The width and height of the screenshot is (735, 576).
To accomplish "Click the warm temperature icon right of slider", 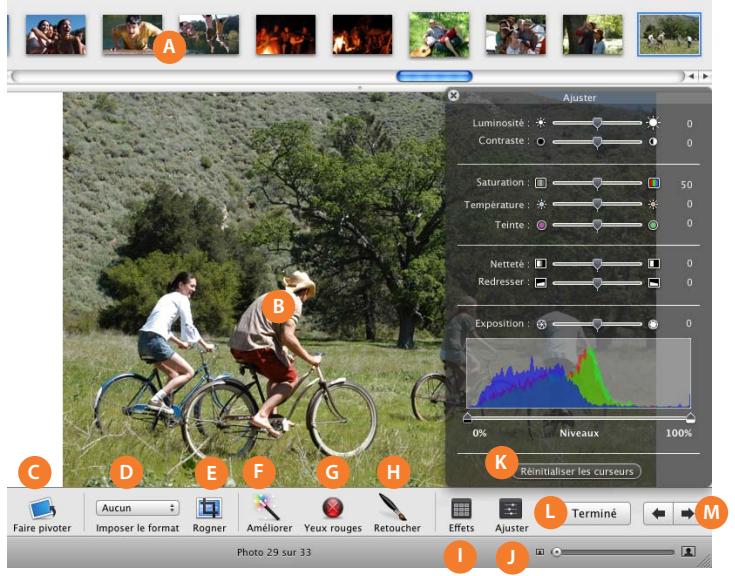I will [x=653, y=204].
